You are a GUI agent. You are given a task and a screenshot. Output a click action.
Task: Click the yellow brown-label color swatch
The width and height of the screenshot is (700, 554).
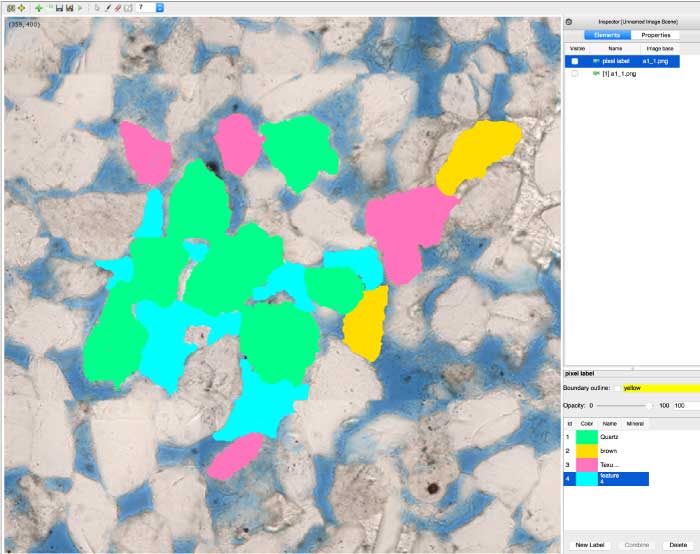(x=587, y=451)
